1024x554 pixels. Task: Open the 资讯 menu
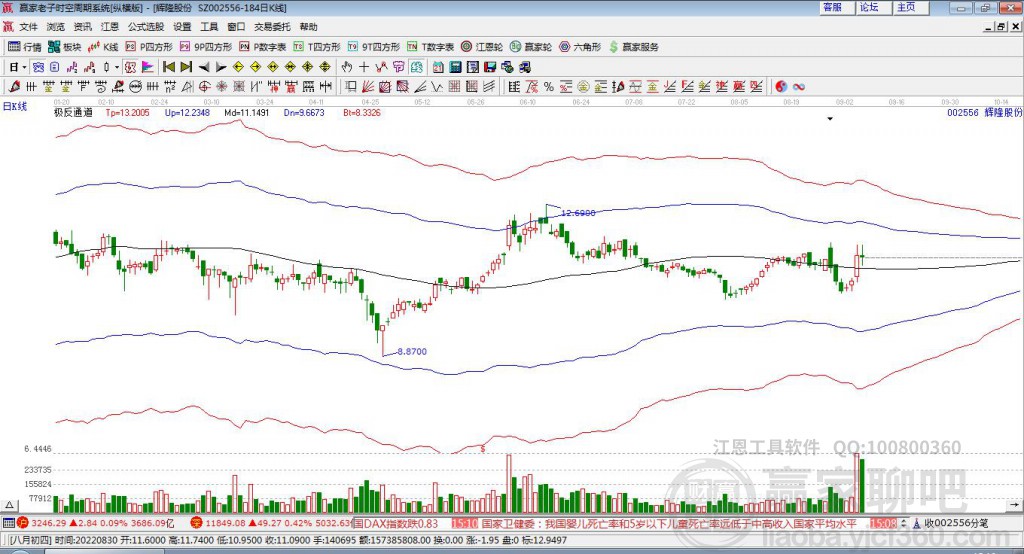click(x=83, y=27)
